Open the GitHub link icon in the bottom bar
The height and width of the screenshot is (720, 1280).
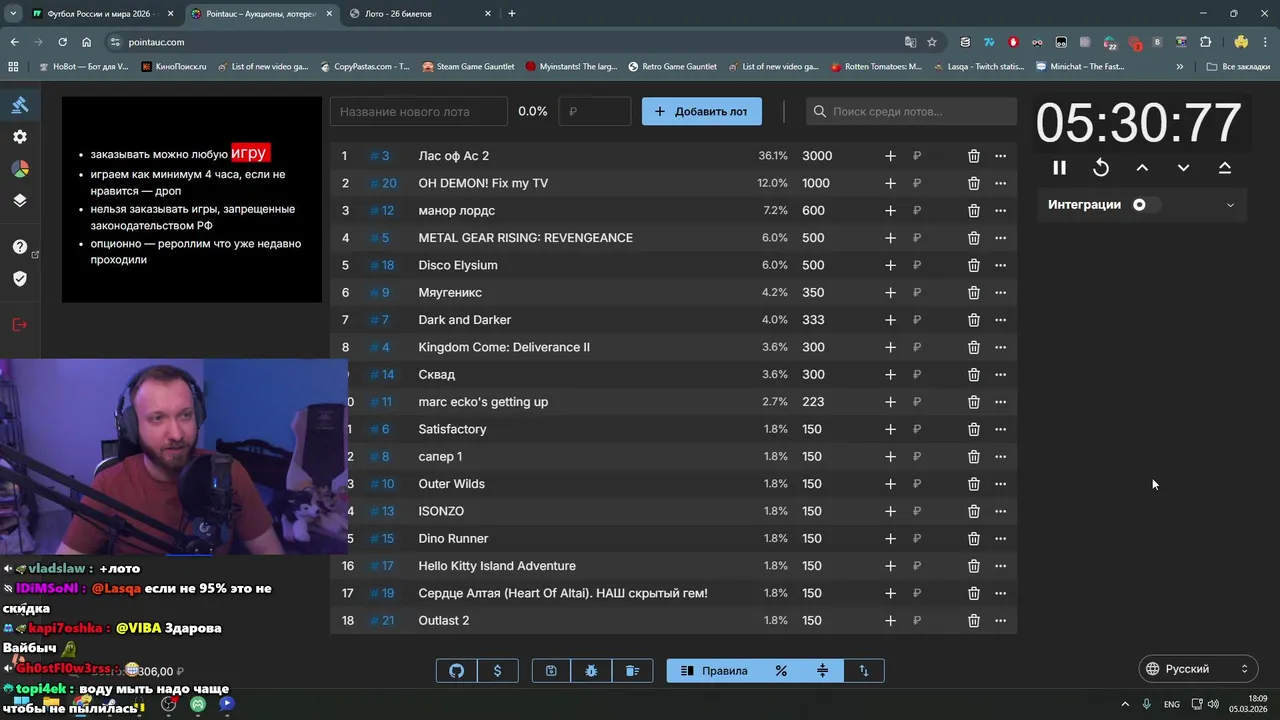pos(457,671)
